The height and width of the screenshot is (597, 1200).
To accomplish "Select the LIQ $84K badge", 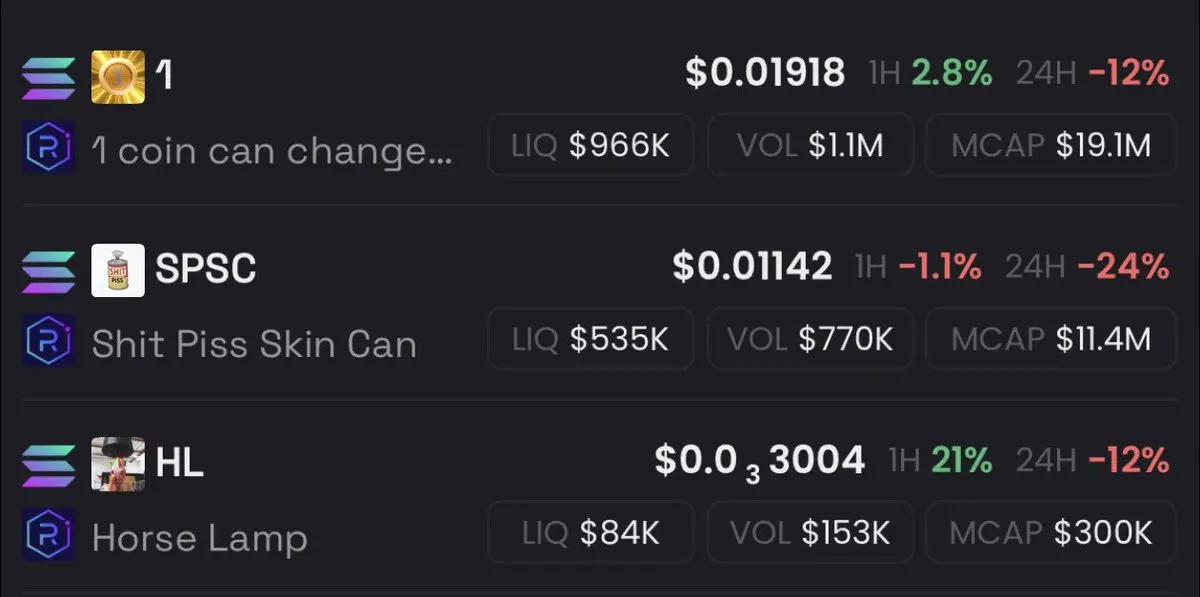I will [x=591, y=532].
